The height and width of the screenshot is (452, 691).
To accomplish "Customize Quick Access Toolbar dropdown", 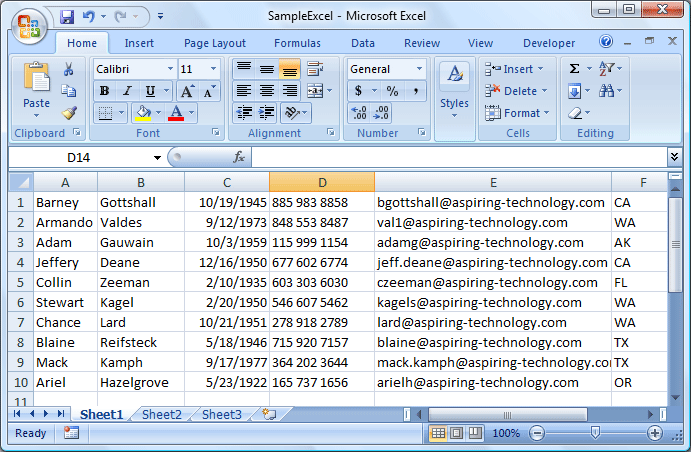I will (160, 16).
